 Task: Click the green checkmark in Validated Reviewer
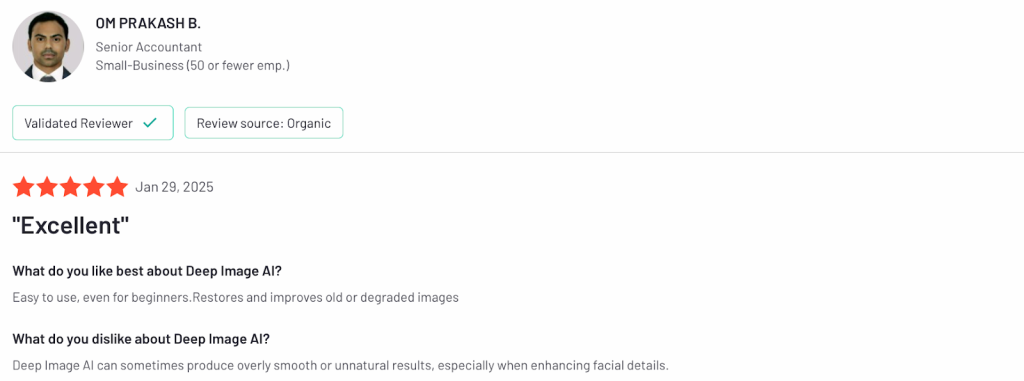[x=150, y=123]
